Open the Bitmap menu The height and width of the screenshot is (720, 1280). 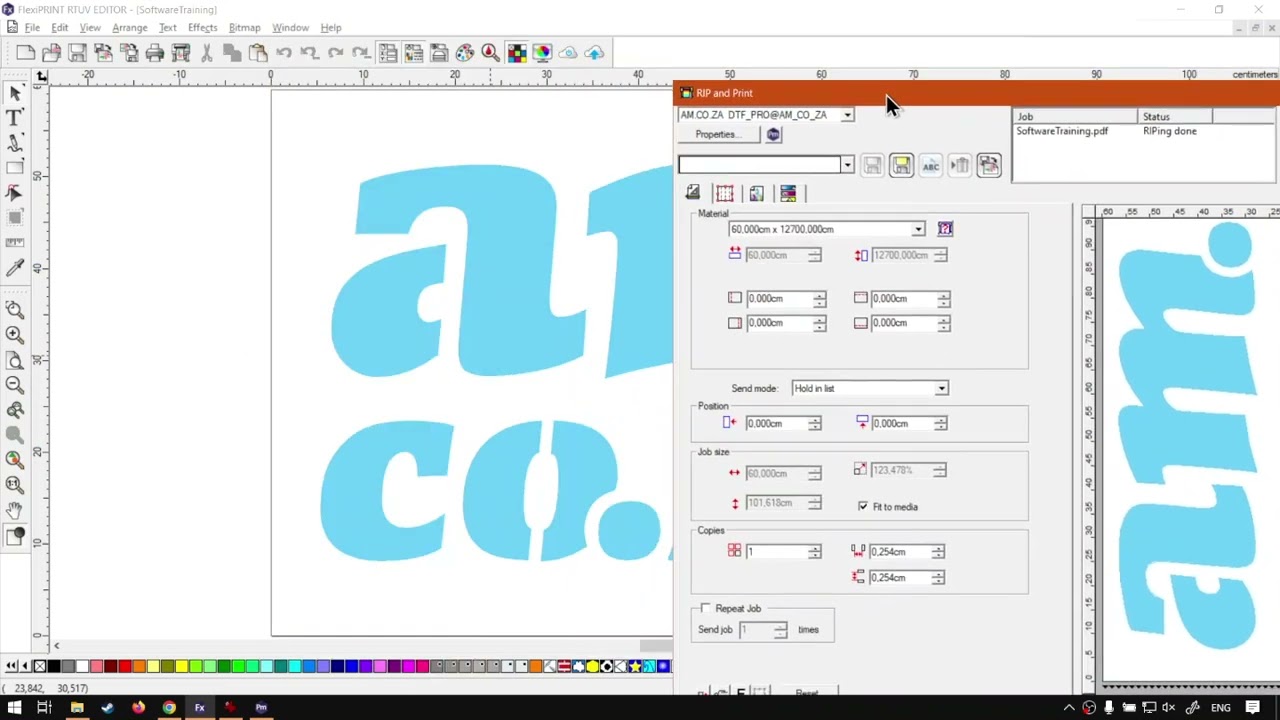tap(244, 27)
